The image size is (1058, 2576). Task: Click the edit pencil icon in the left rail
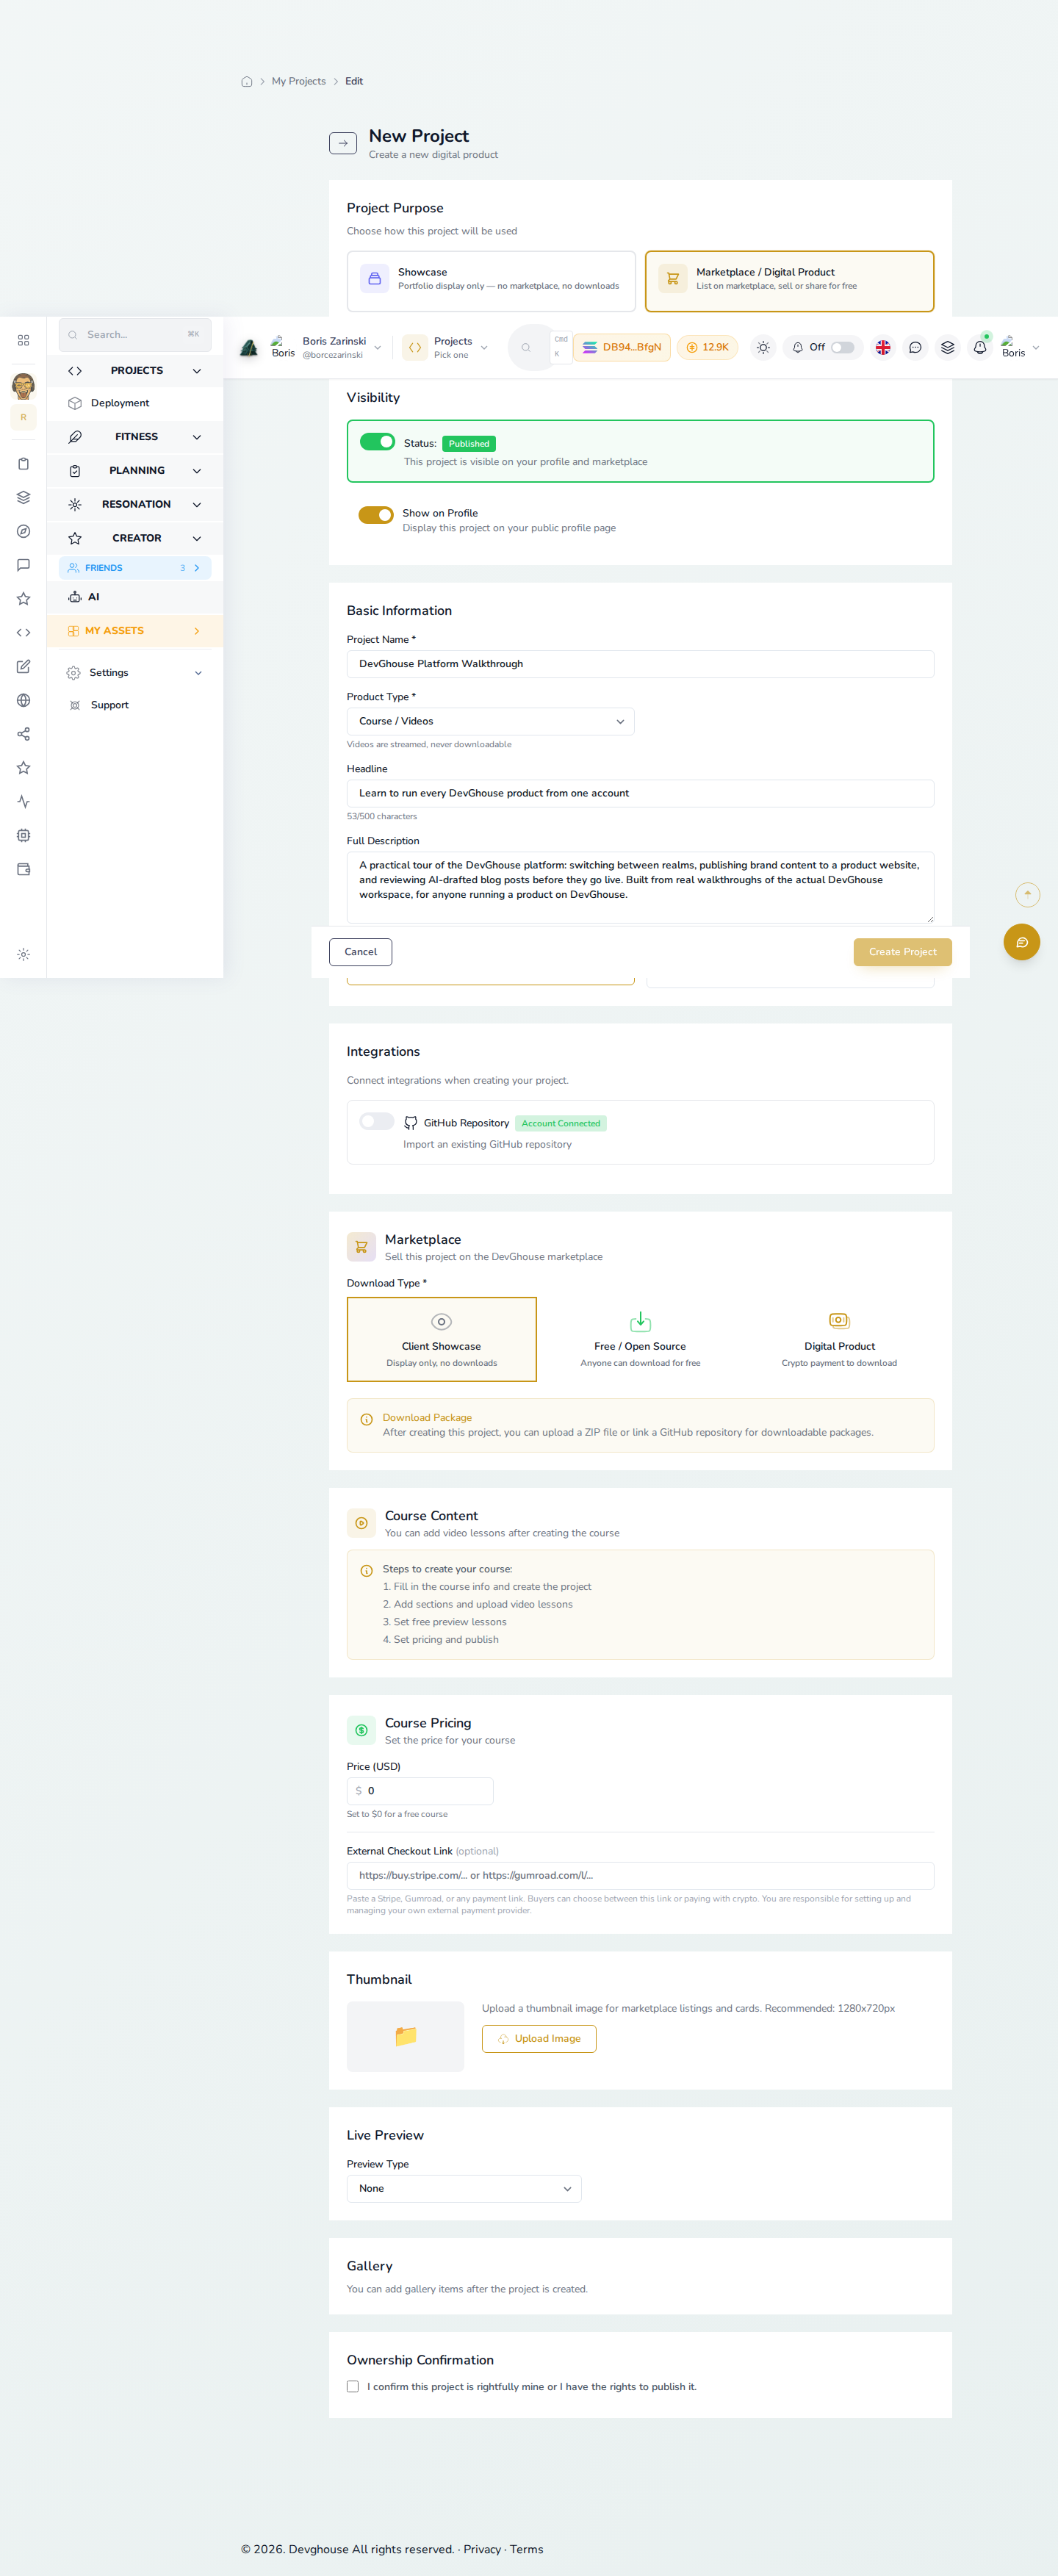23,666
